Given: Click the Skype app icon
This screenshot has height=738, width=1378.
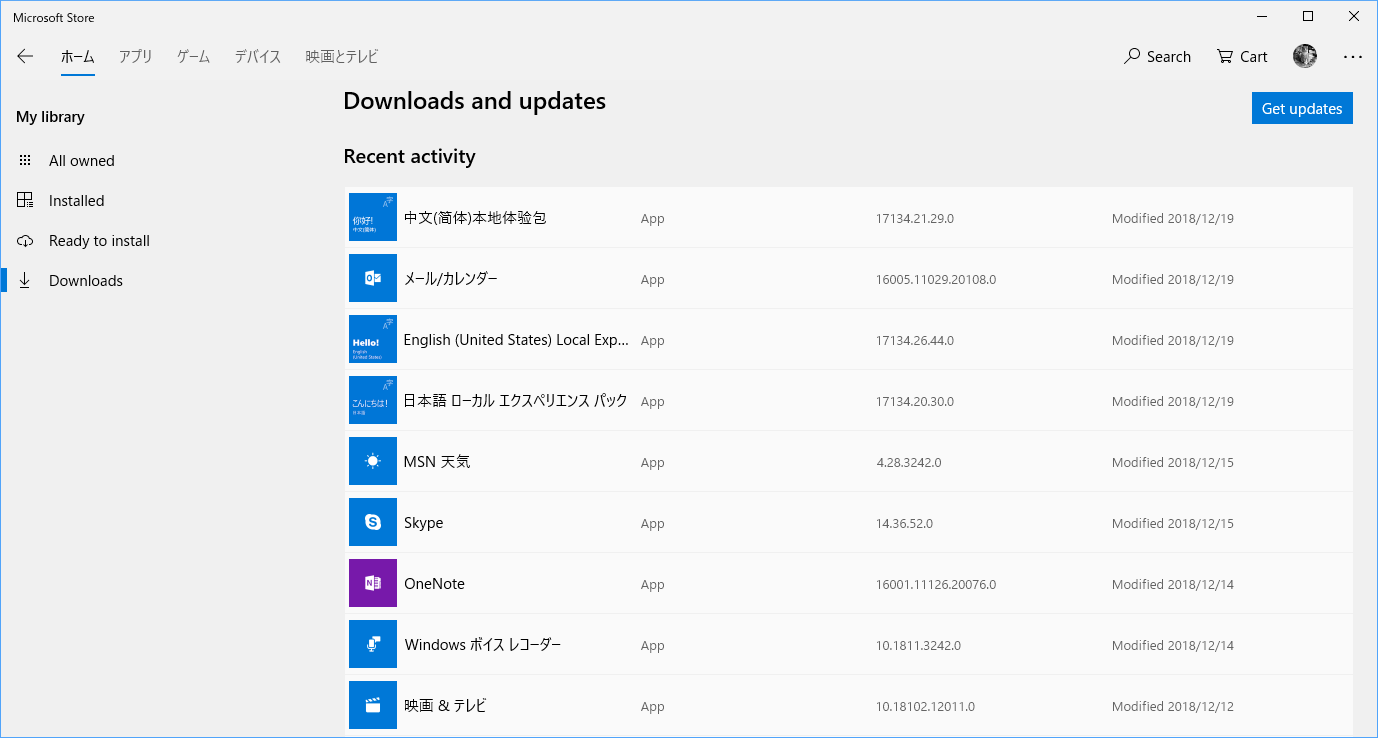Looking at the screenshot, I should click(373, 522).
